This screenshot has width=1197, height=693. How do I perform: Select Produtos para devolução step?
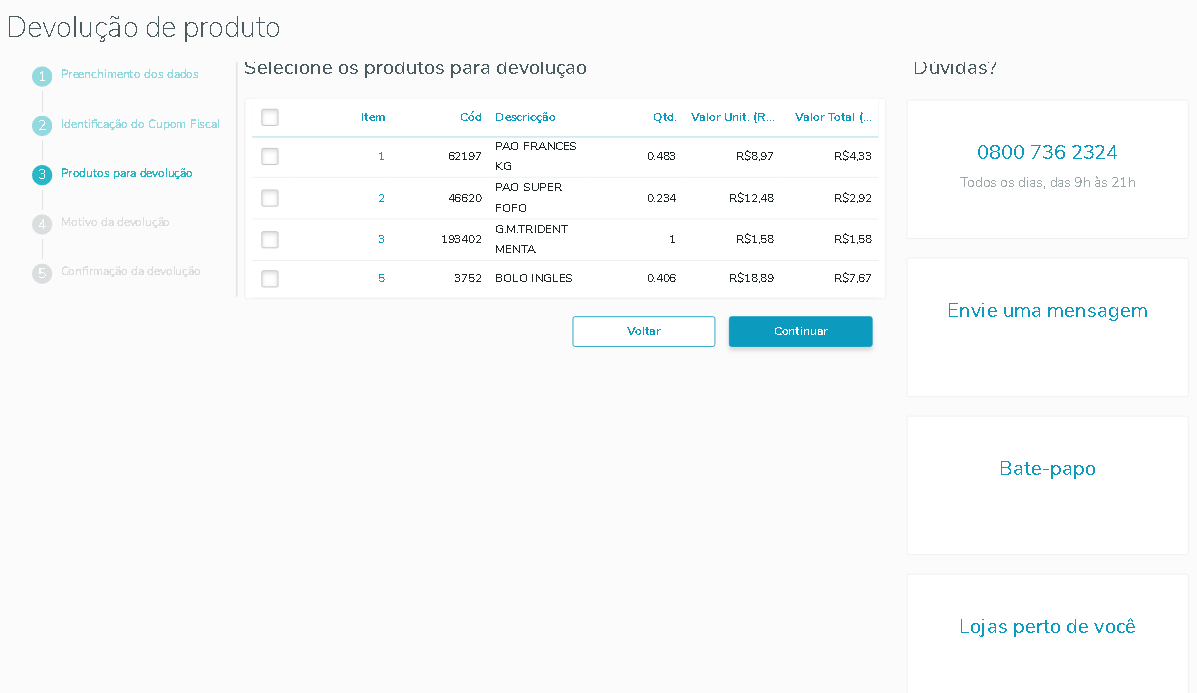coord(127,173)
